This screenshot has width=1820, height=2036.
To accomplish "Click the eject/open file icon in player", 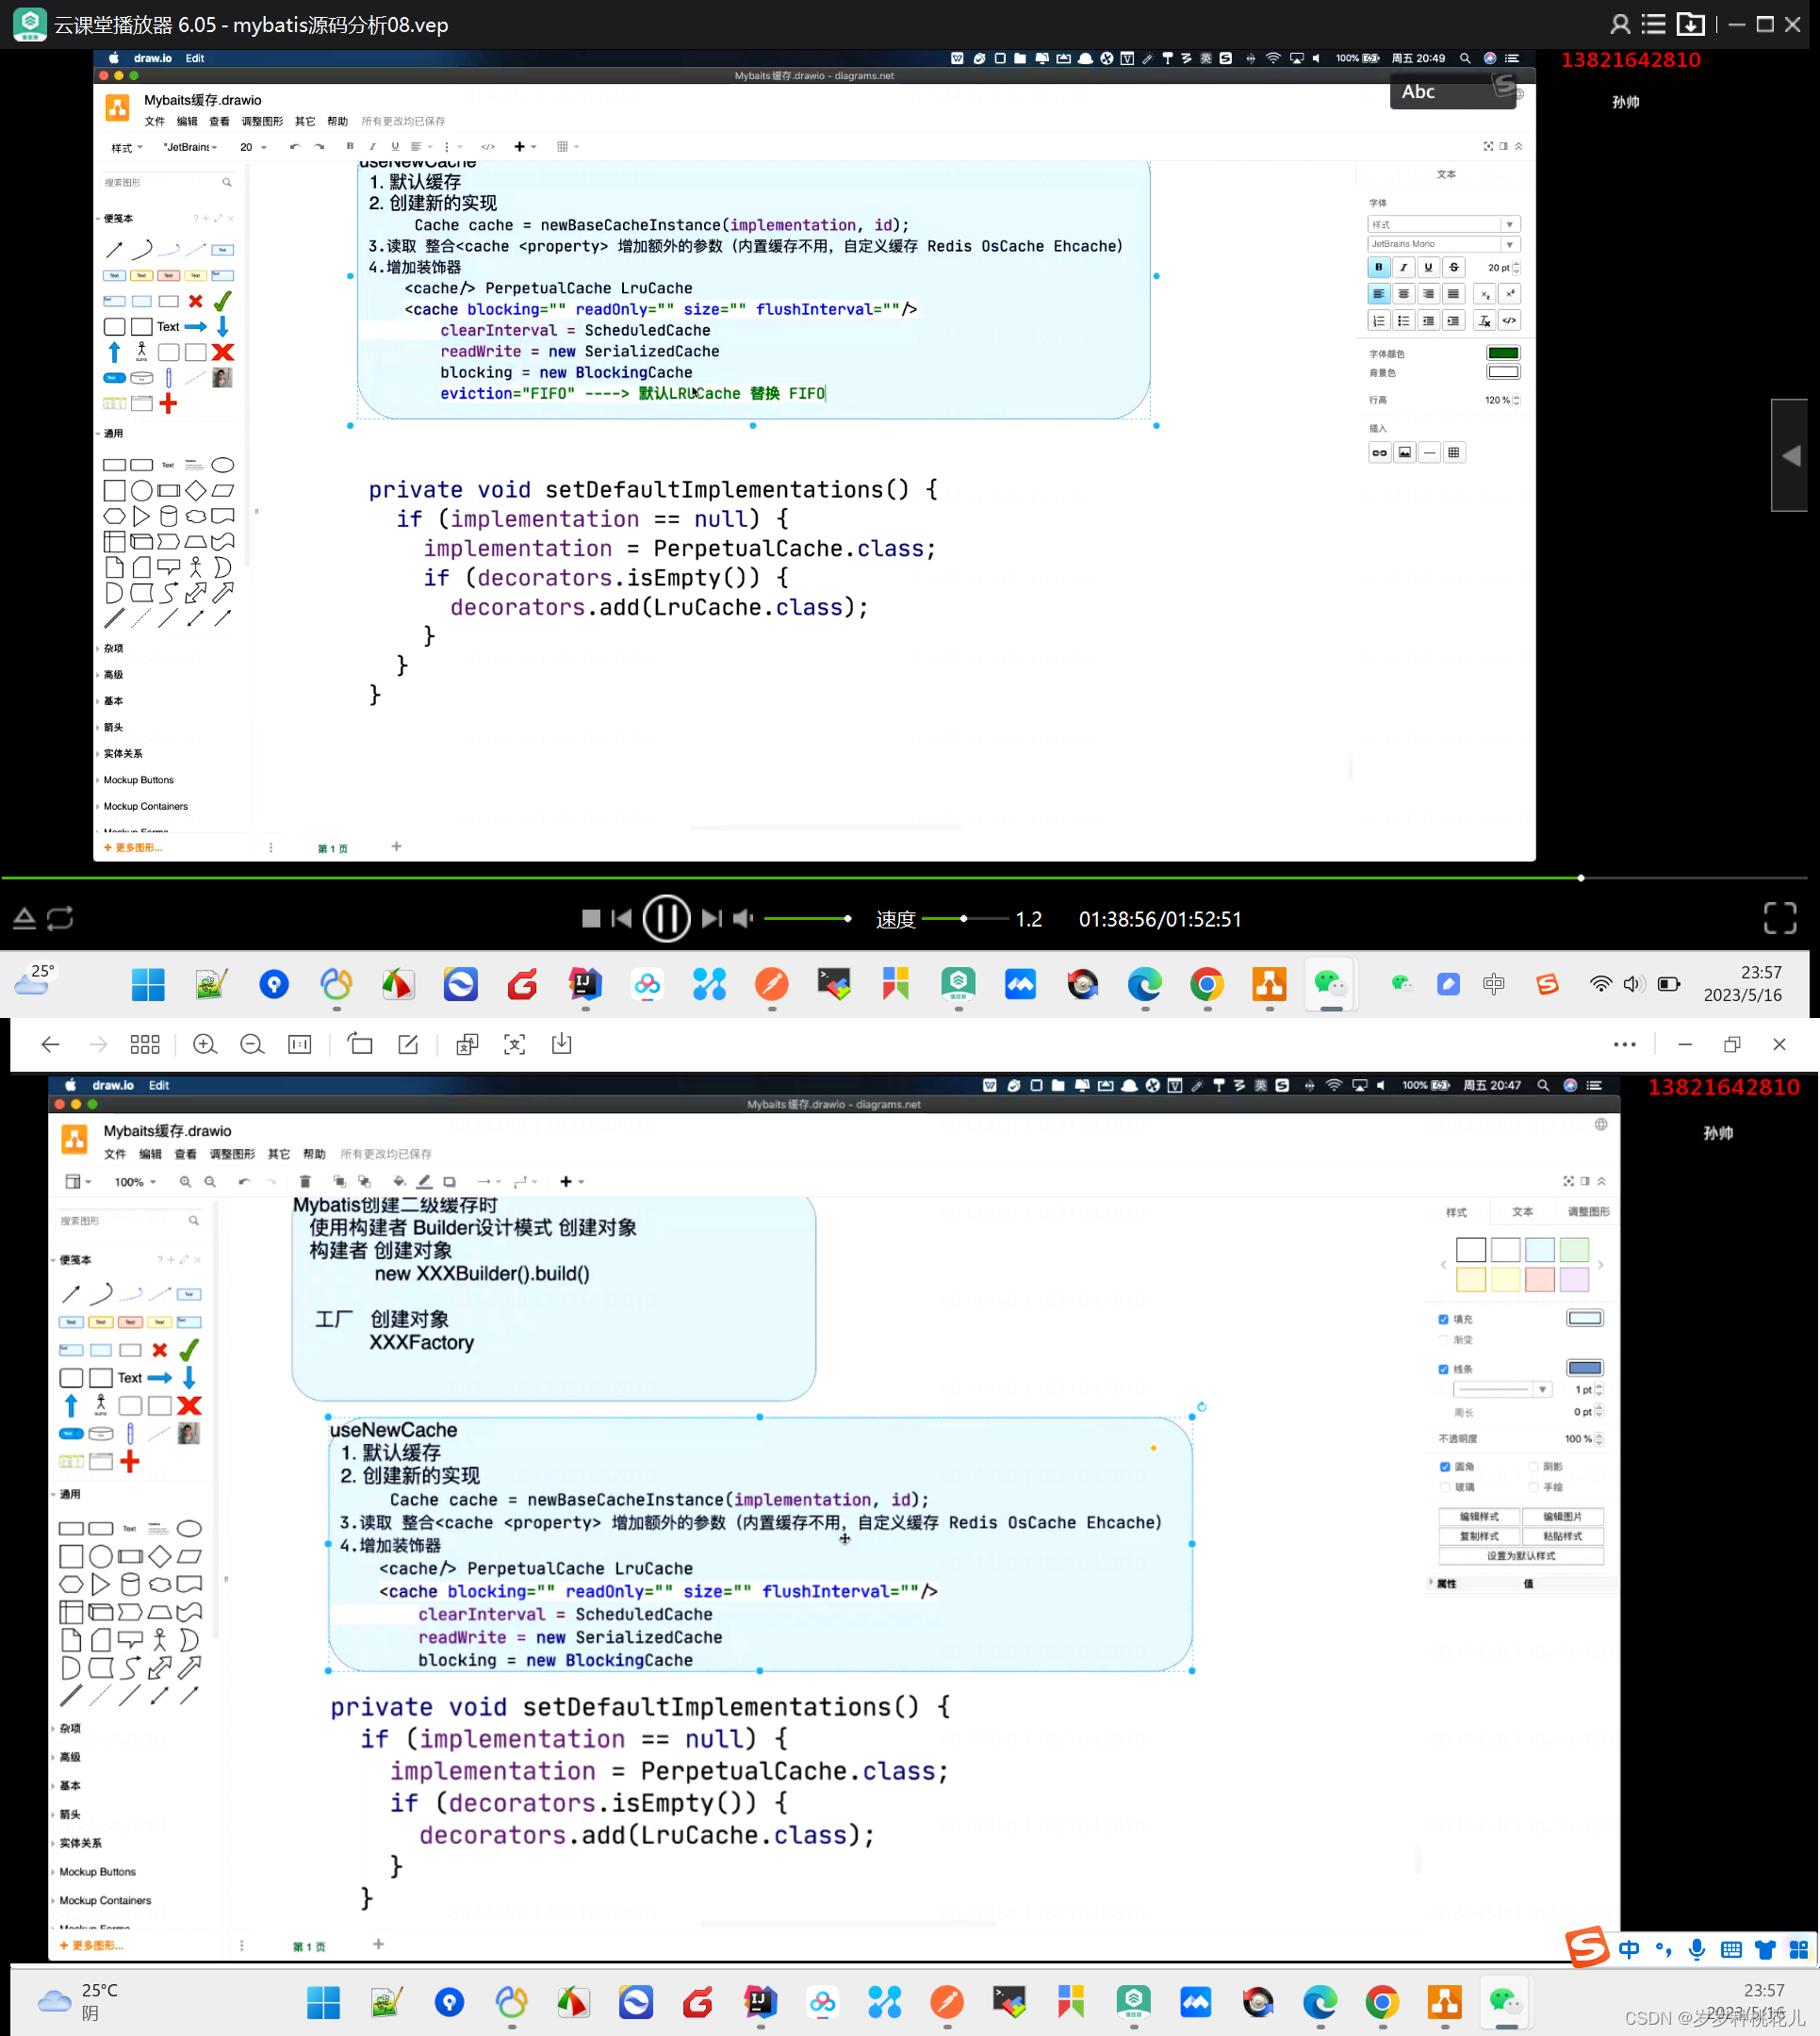I will [24, 918].
